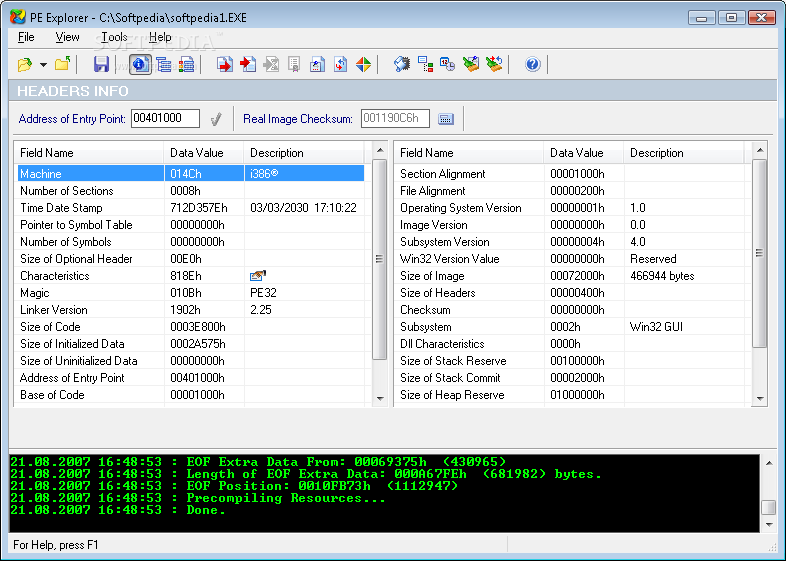The image size is (786, 561).
Task: Open the File menu
Action: pyautogui.click(x=26, y=37)
